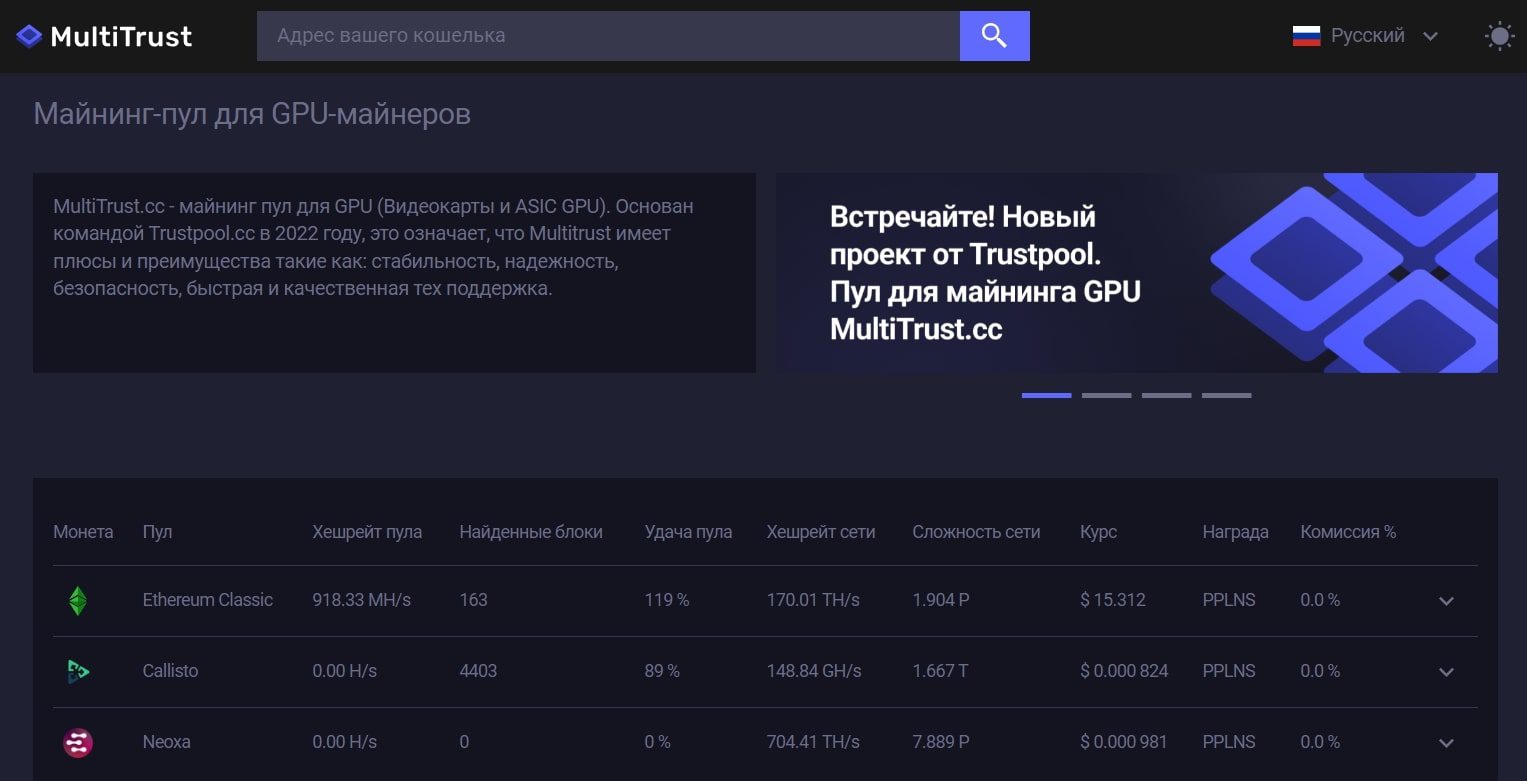This screenshot has width=1527, height=781.
Task: Click the search magnifier button
Action: pos(994,36)
